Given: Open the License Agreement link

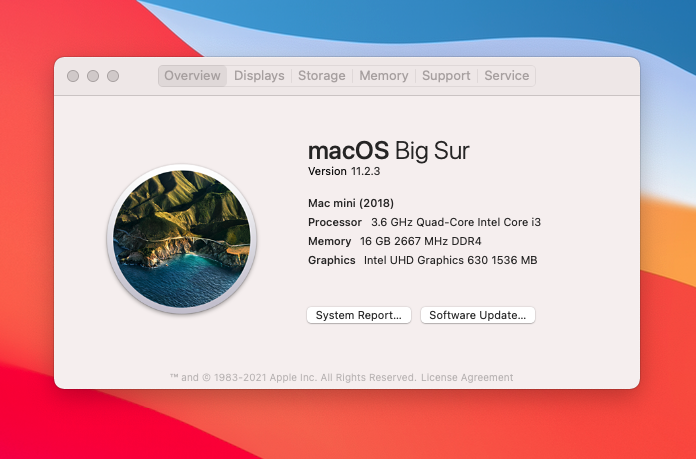Looking at the screenshot, I should (x=467, y=378).
